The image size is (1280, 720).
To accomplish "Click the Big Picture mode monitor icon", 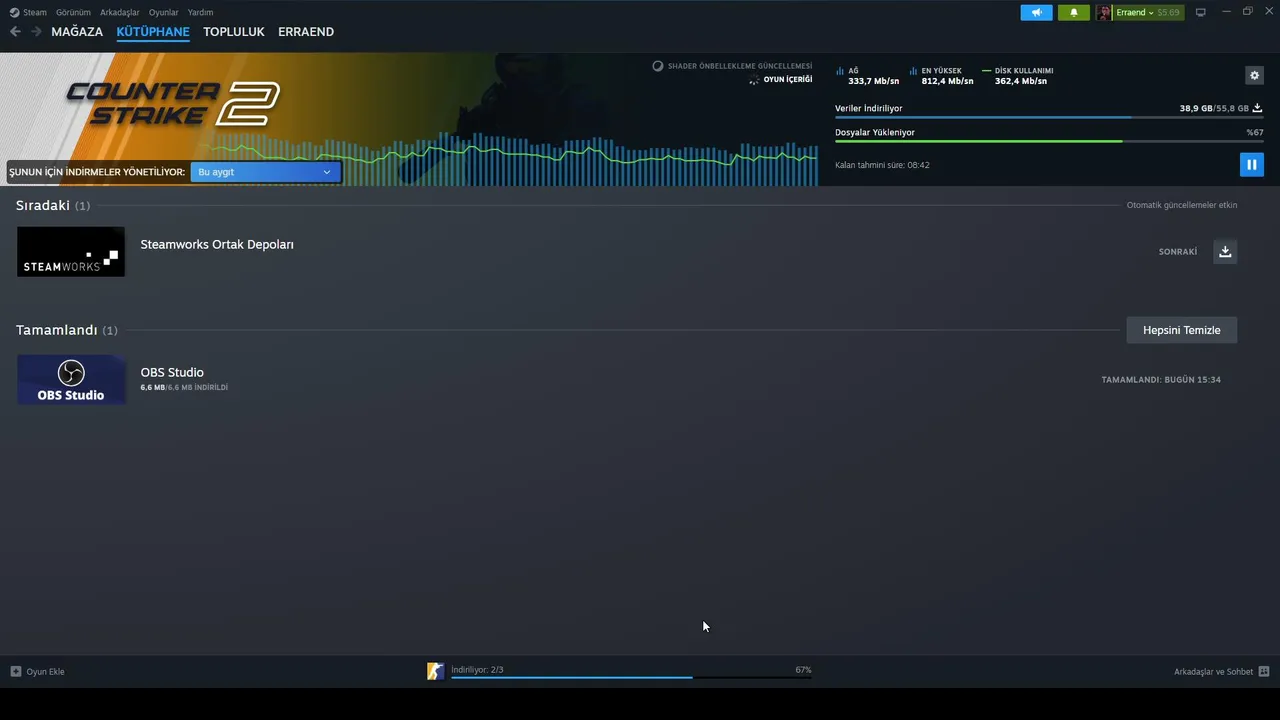I will [x=1201, y=12].
